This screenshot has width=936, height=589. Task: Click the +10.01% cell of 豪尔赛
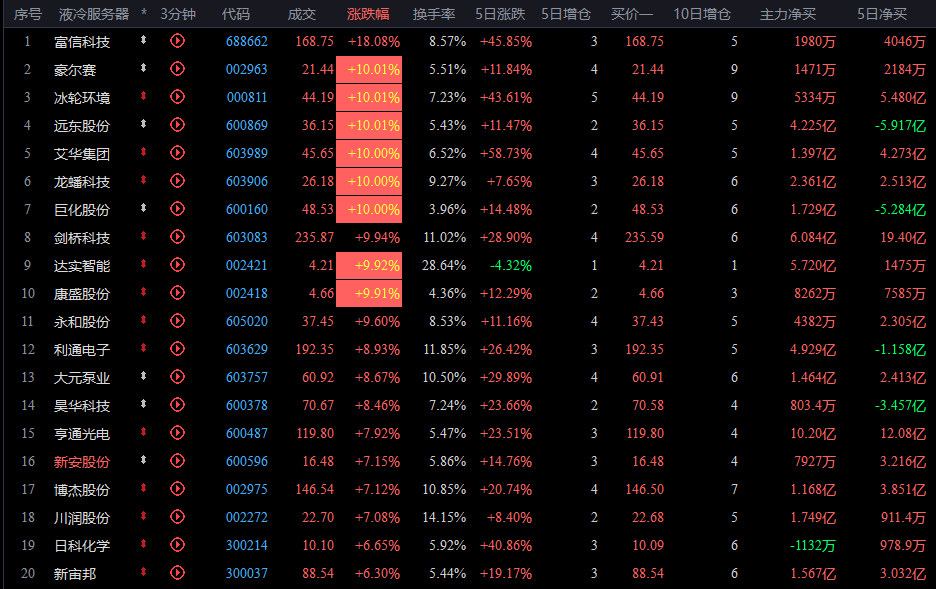pyautogui.click(x=369, y=69)
